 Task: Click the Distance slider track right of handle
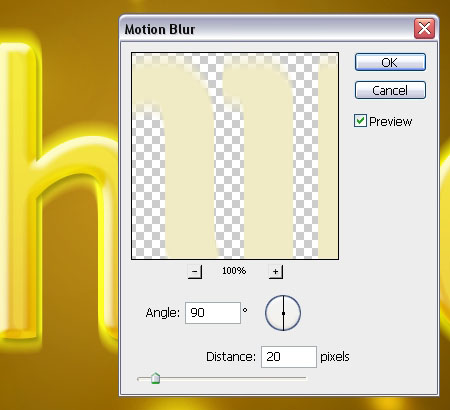coord(233,378)
